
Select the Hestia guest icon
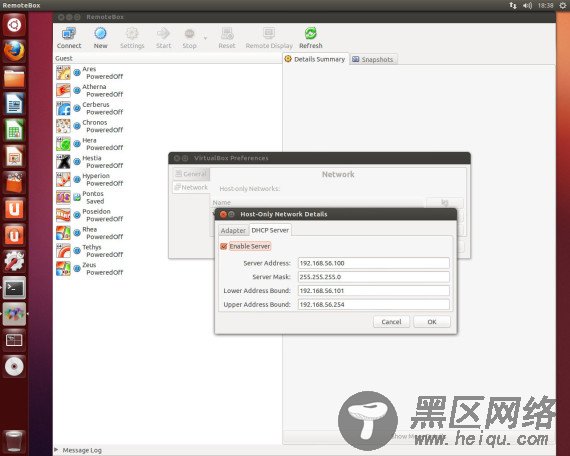click(x=63, y=162)
